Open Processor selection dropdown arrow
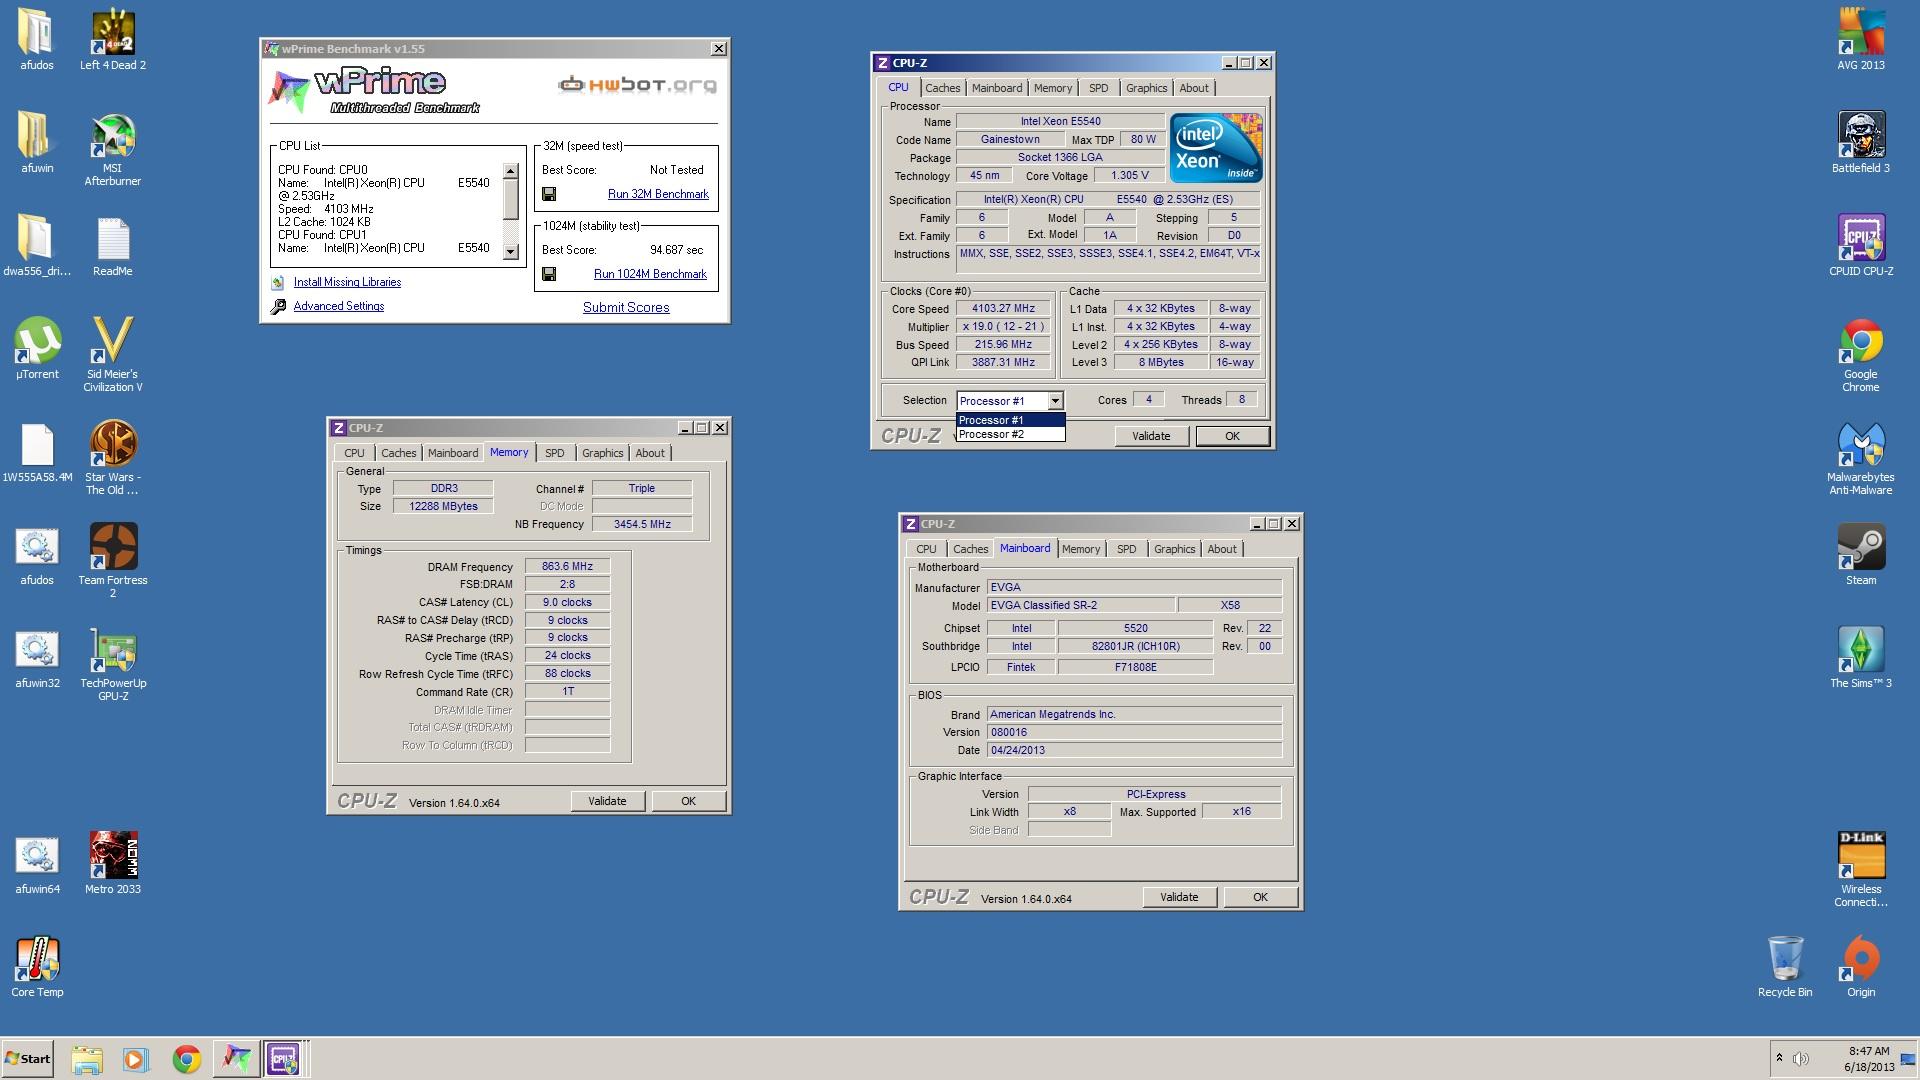The height and width of the screenshot is (1080, 1920). [1055, 401]
